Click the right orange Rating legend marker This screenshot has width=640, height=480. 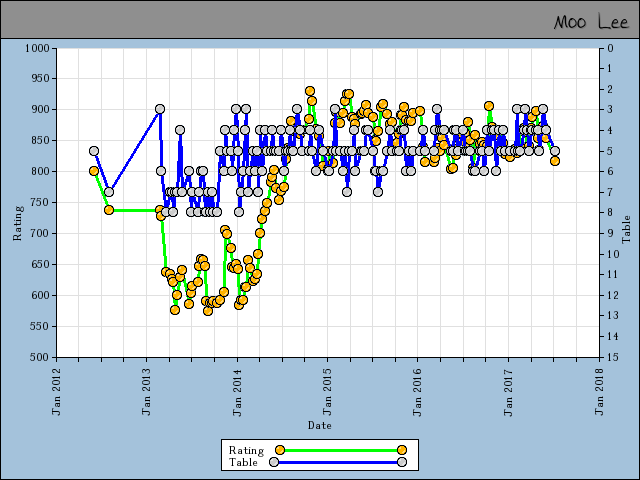(x=401, y=450)
